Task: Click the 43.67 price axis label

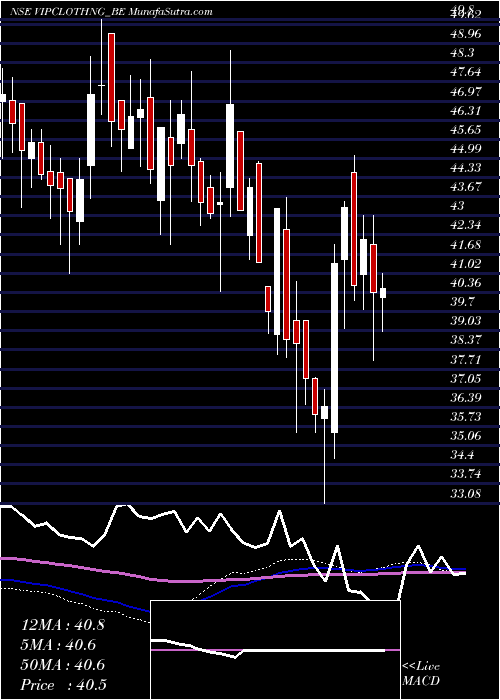Action: click(x=466, y=187)
